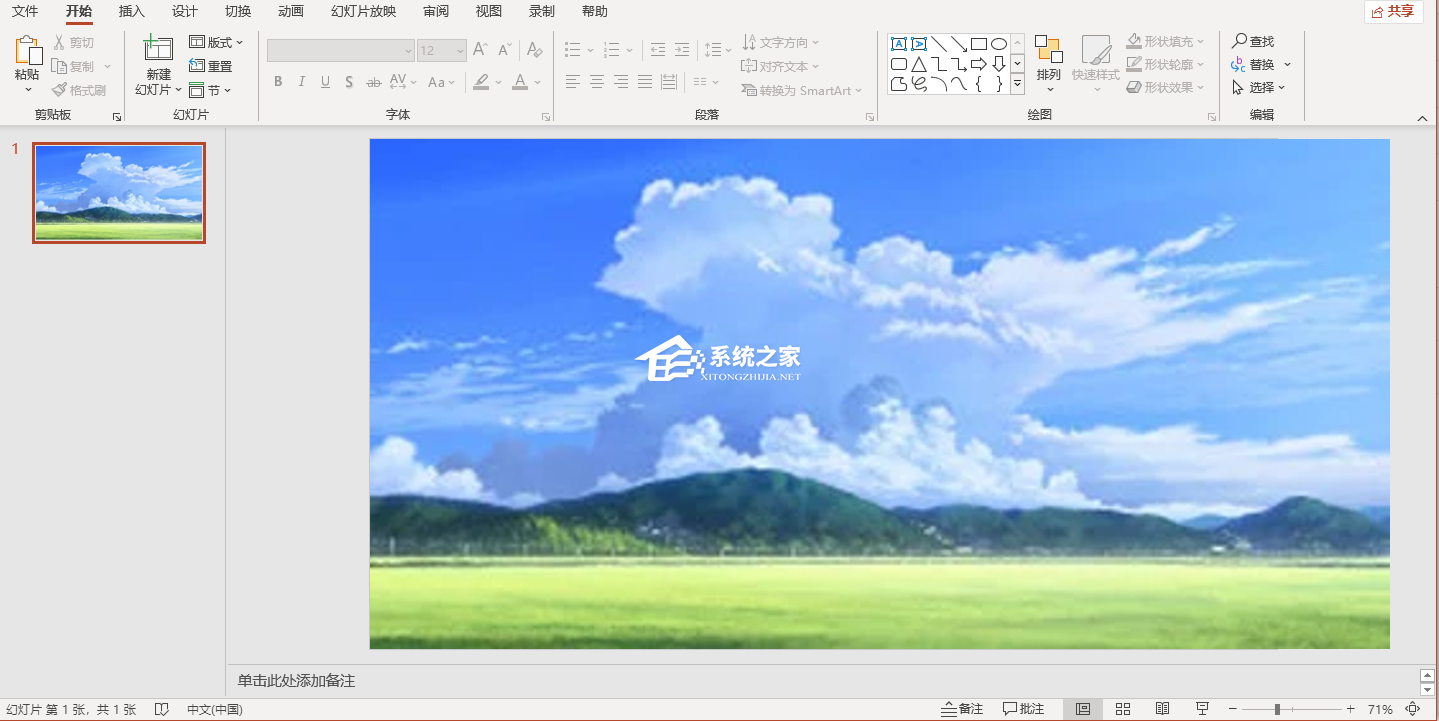This screenshot has width=1439, height=721.
Task: Start slide show from status bar
Action: (x=1201, y=709)
